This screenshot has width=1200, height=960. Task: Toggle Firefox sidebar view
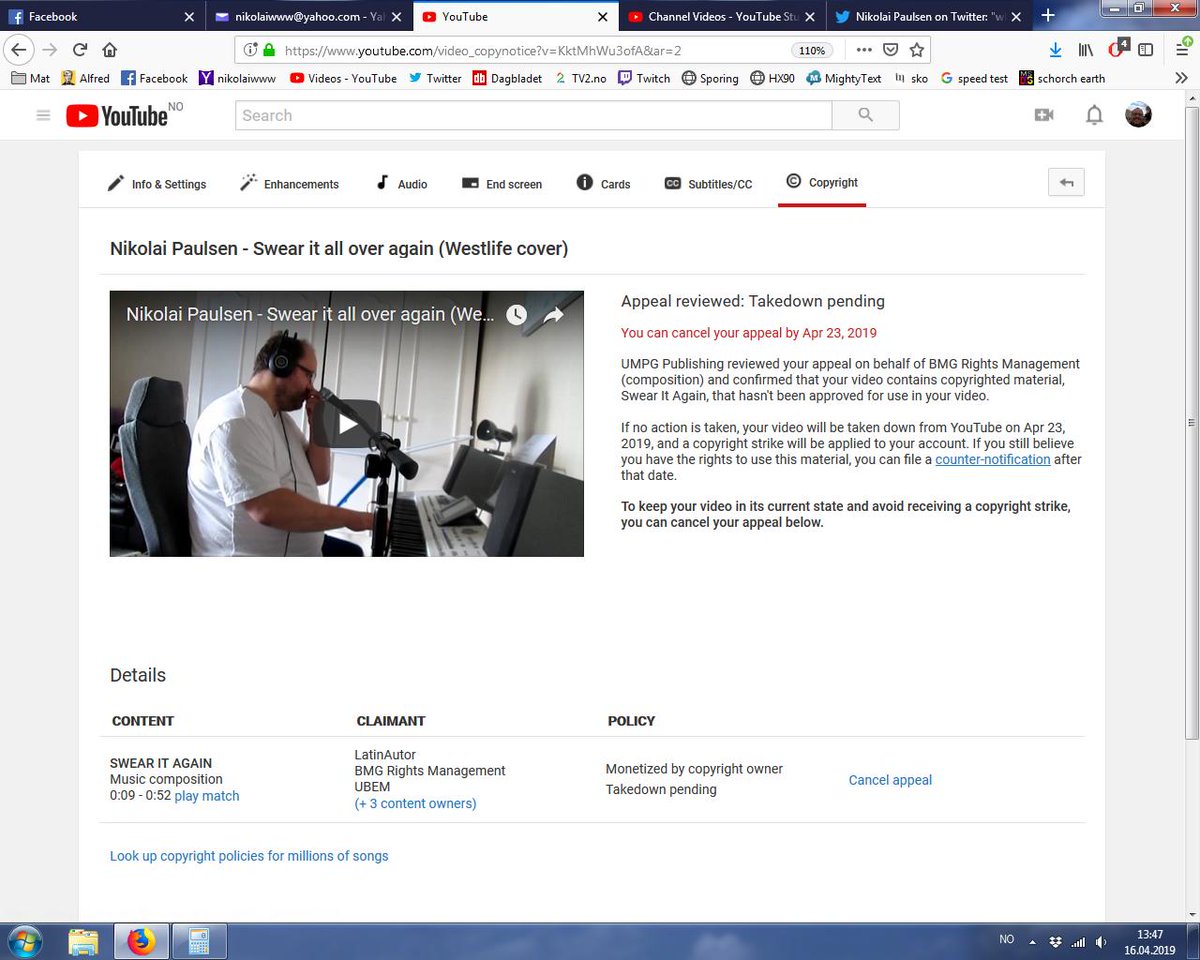click(1146, 49)
